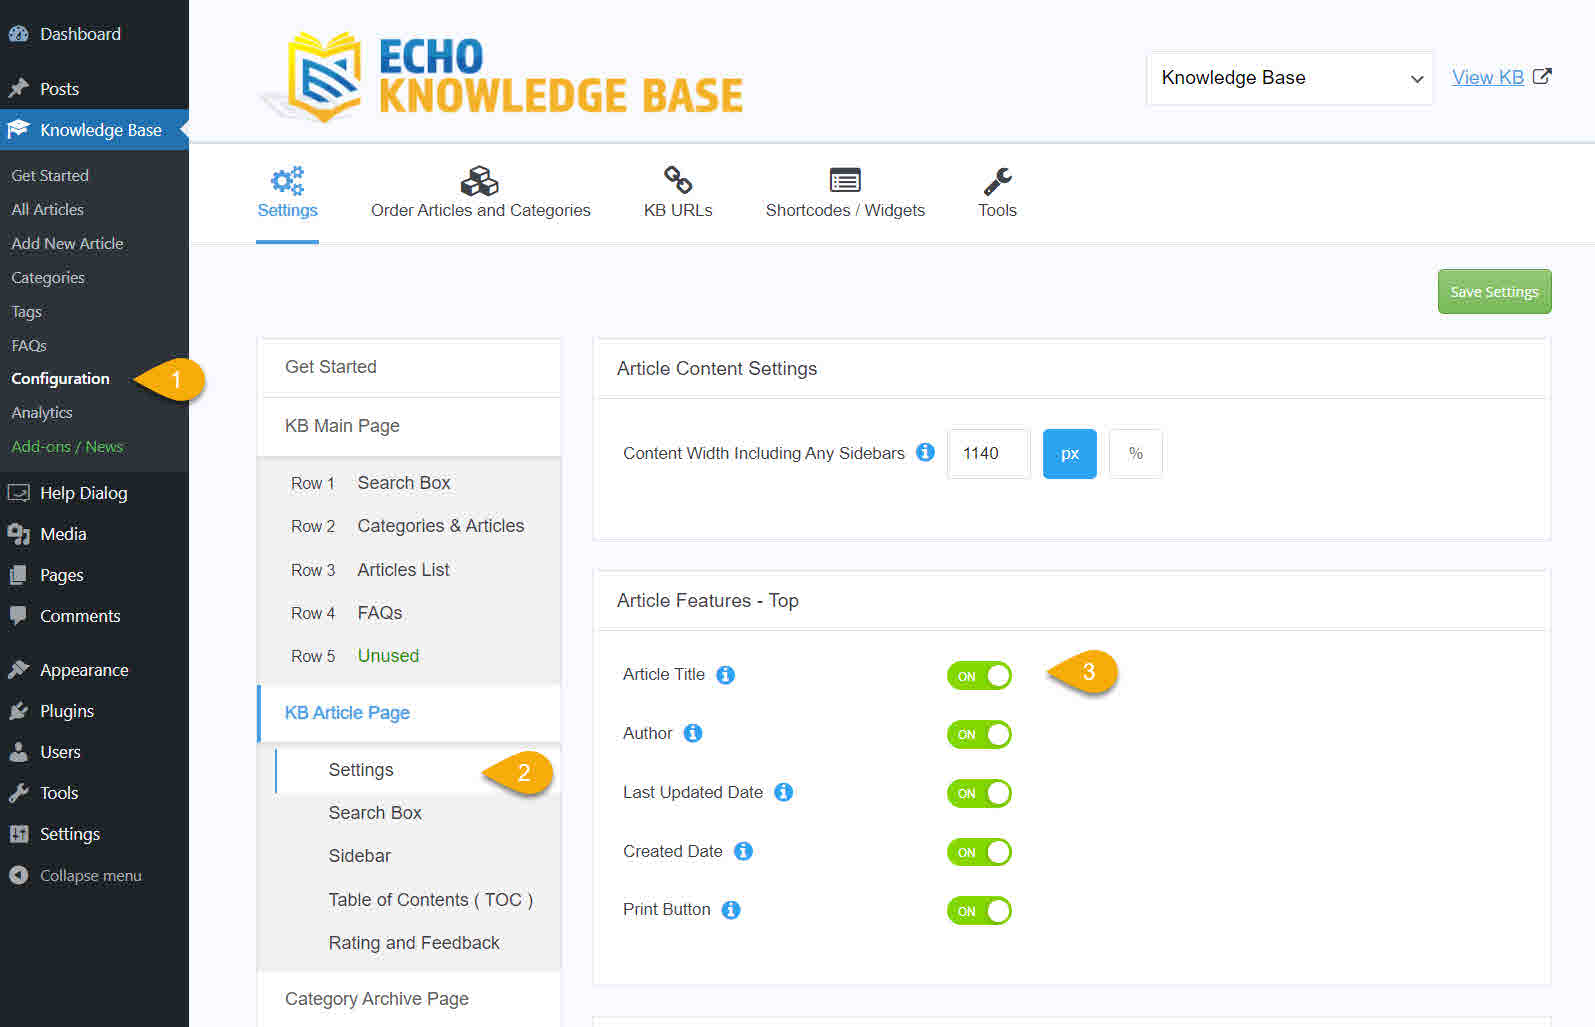Open the Shortcodes / Widgets tab

(x=845, y=194)
